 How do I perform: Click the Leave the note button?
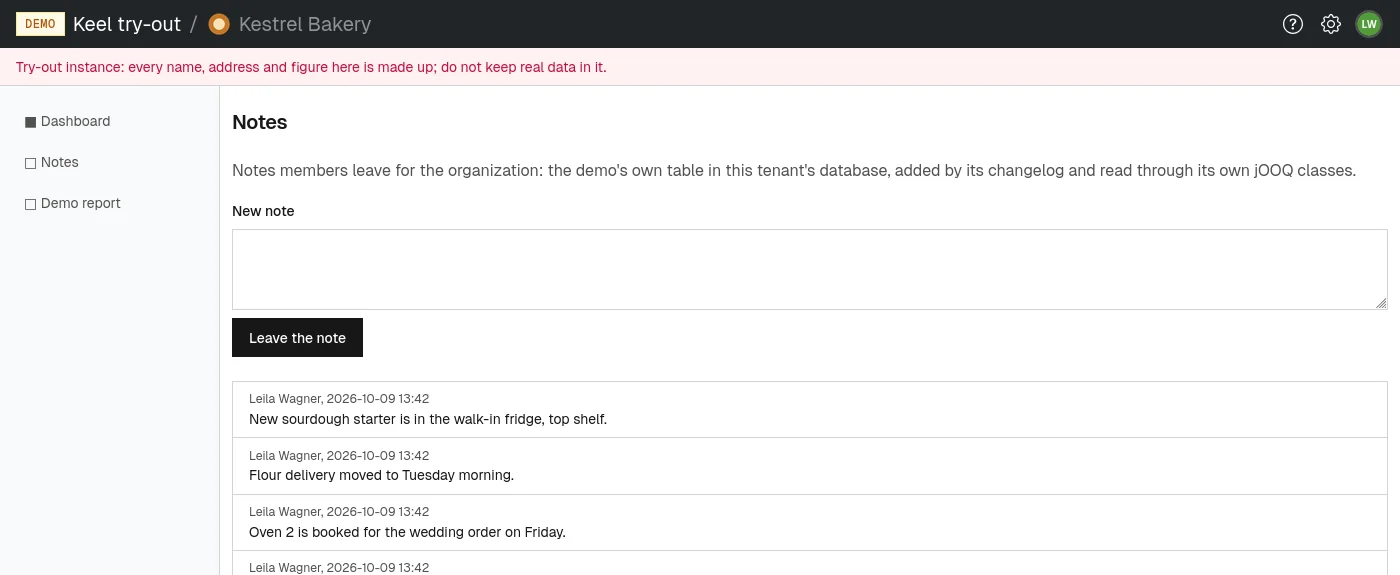(x=297, y=338)
